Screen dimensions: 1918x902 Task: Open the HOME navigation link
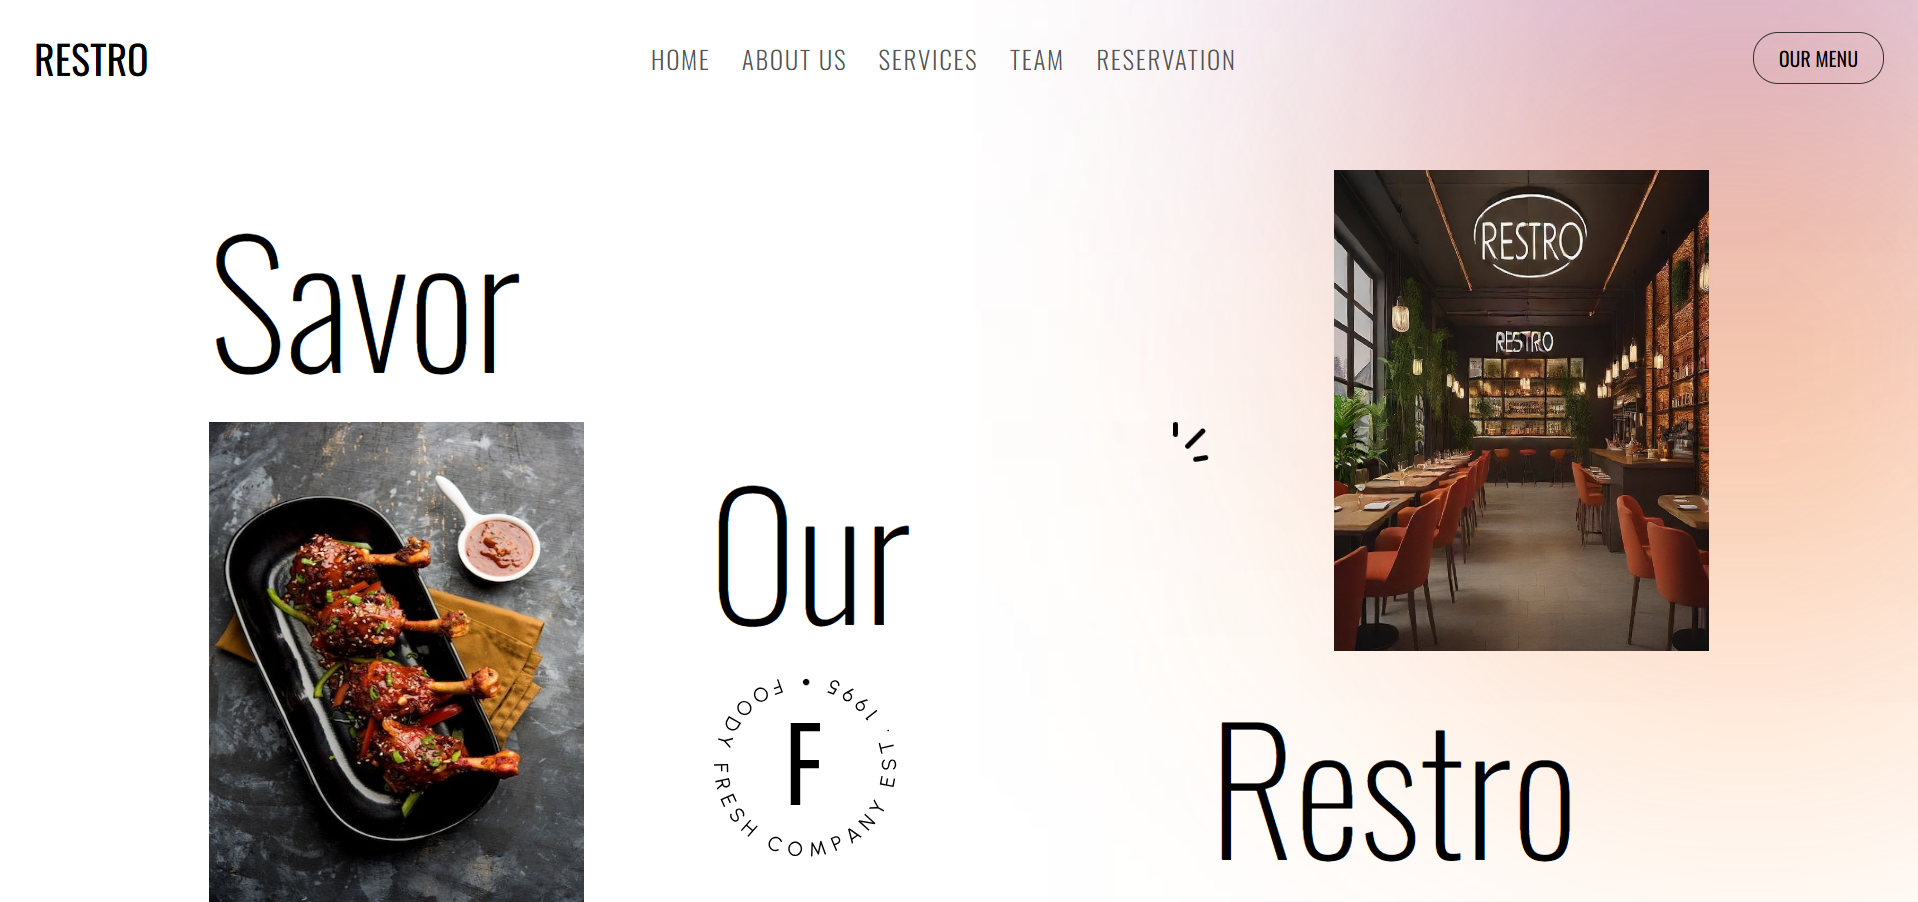tap(680, 60)
